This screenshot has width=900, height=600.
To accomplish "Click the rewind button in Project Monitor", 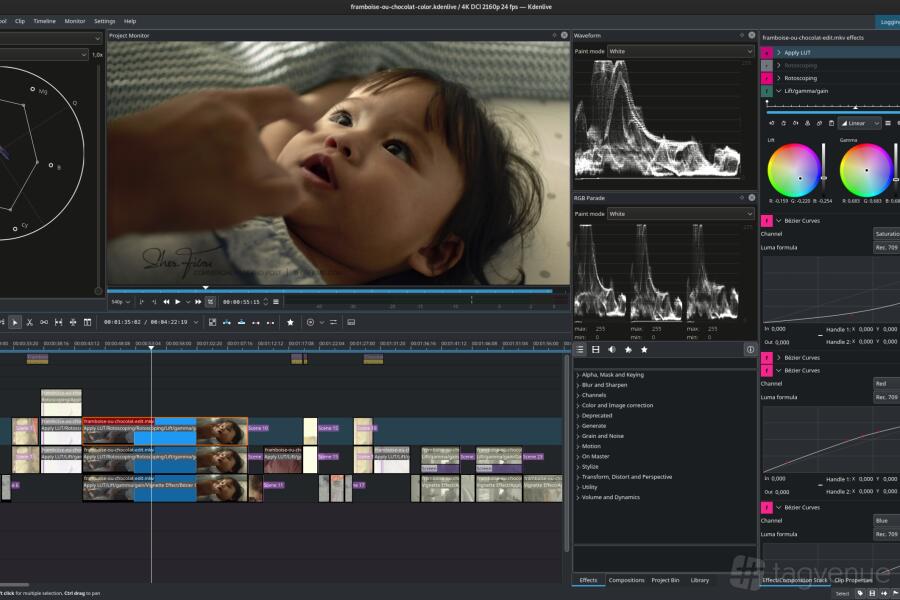I will pyautogui.click(x=166, y=301).
